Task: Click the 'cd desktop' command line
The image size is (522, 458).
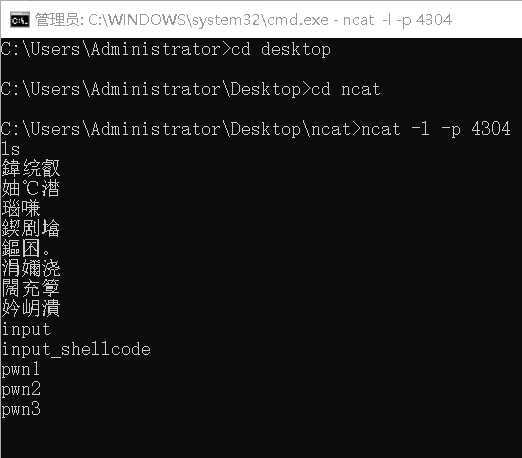Action: point(166,50)
